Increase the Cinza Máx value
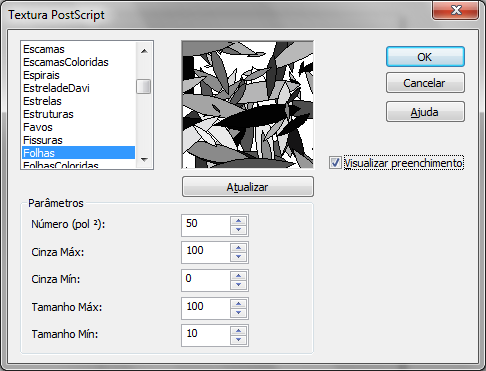The image size is (486, 371). tap(239, 248)
